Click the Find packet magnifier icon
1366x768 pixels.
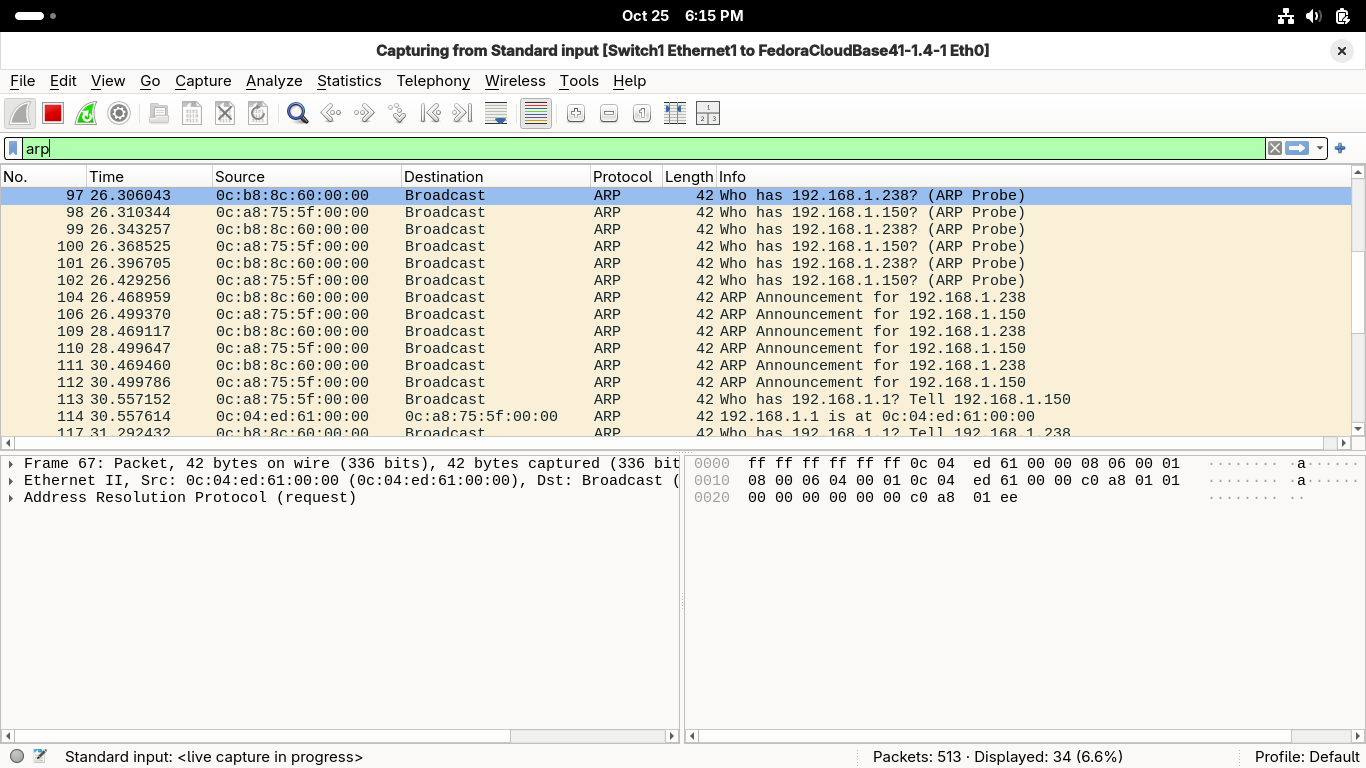pos(297,114)
